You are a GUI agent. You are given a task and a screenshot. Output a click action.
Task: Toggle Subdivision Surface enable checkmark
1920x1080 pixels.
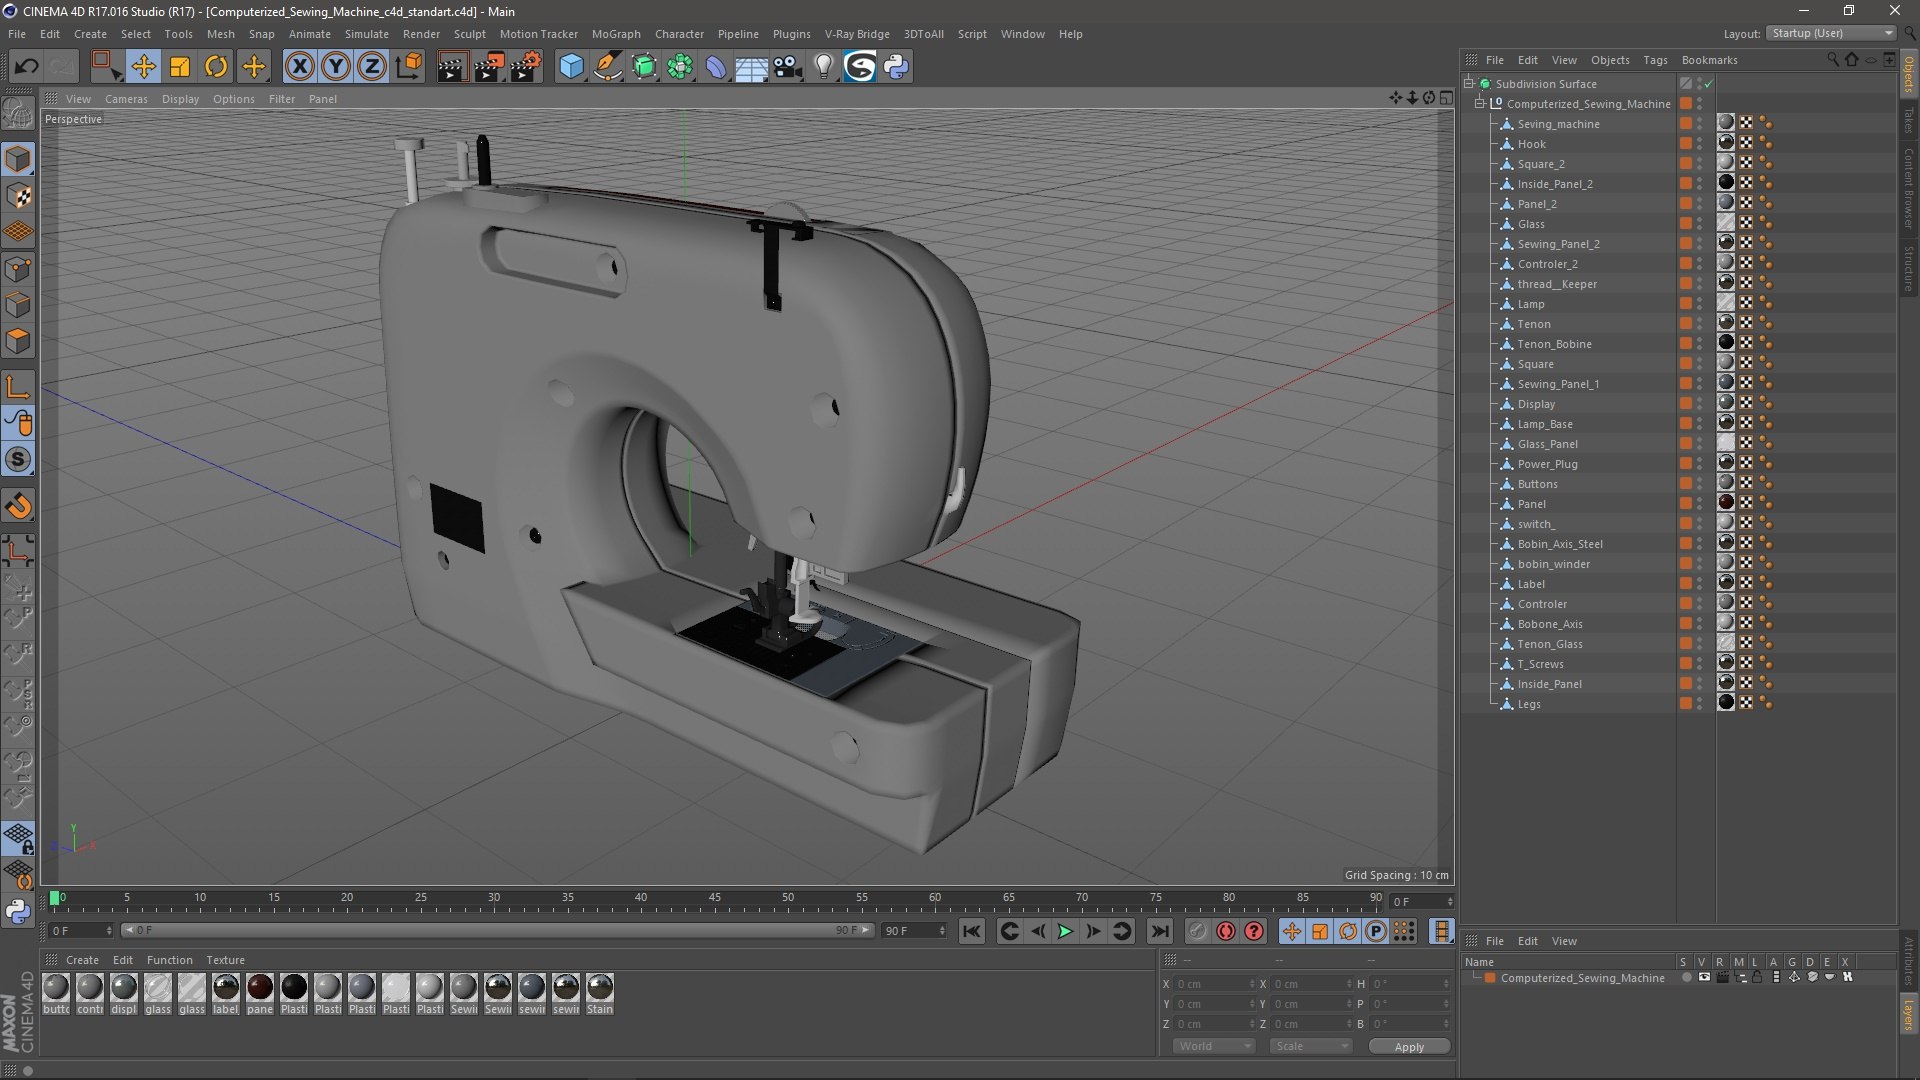1709,84
